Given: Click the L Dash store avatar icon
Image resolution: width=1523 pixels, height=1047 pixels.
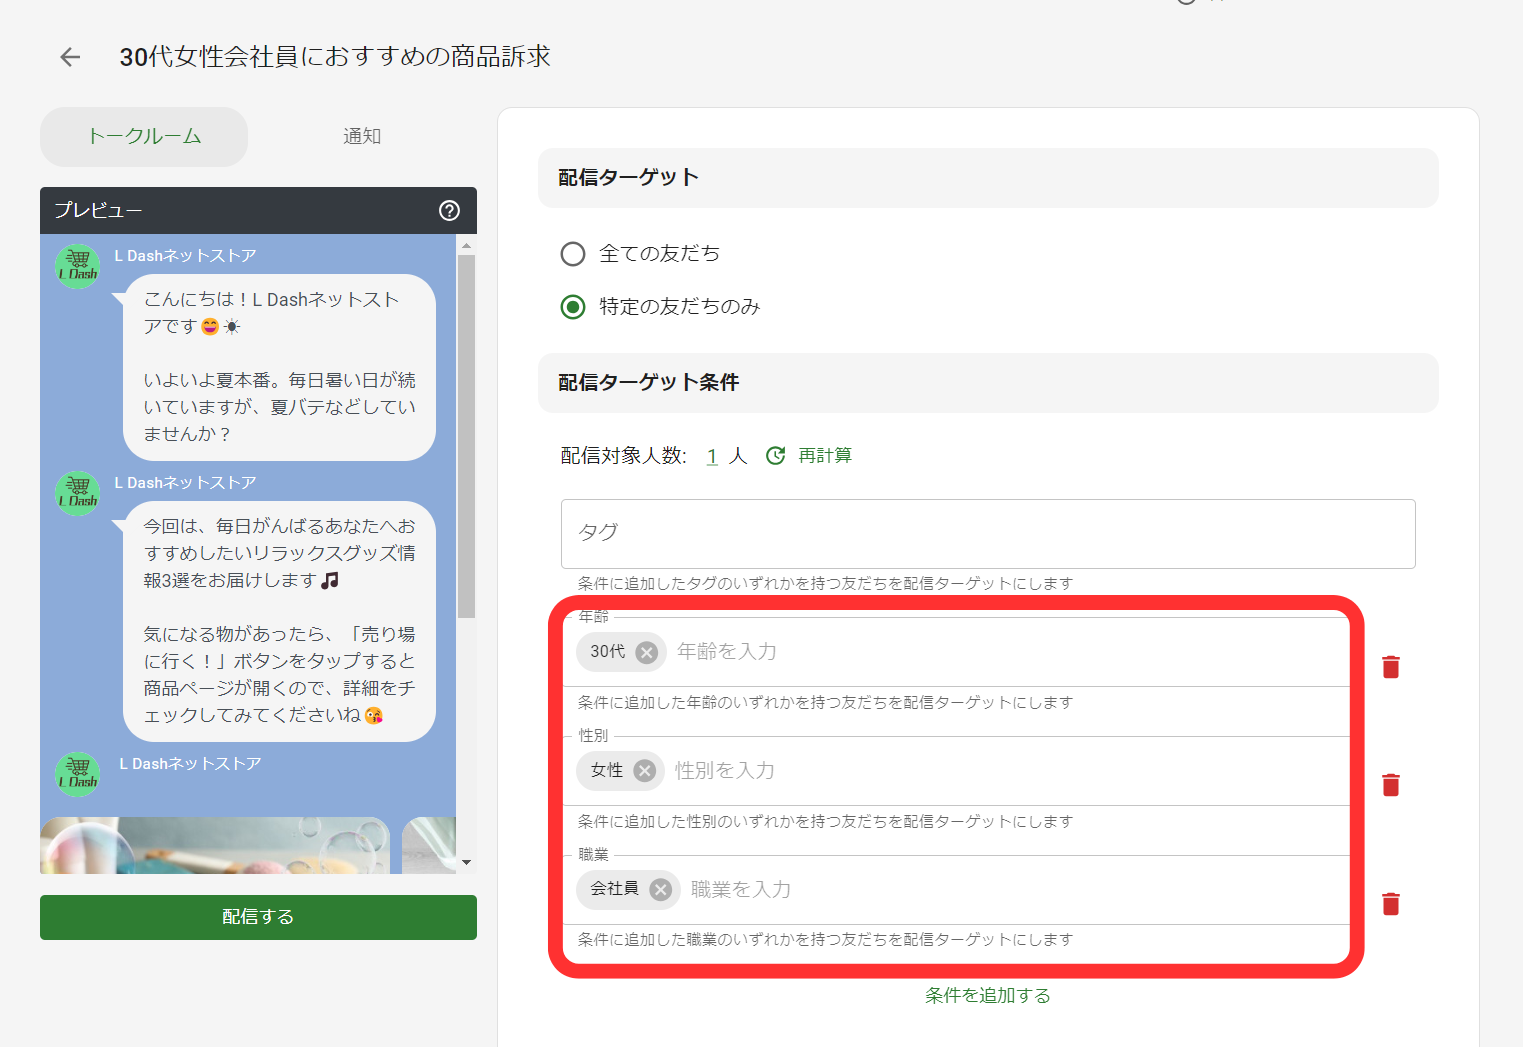Looking at the screenshot, I should 77,266.
